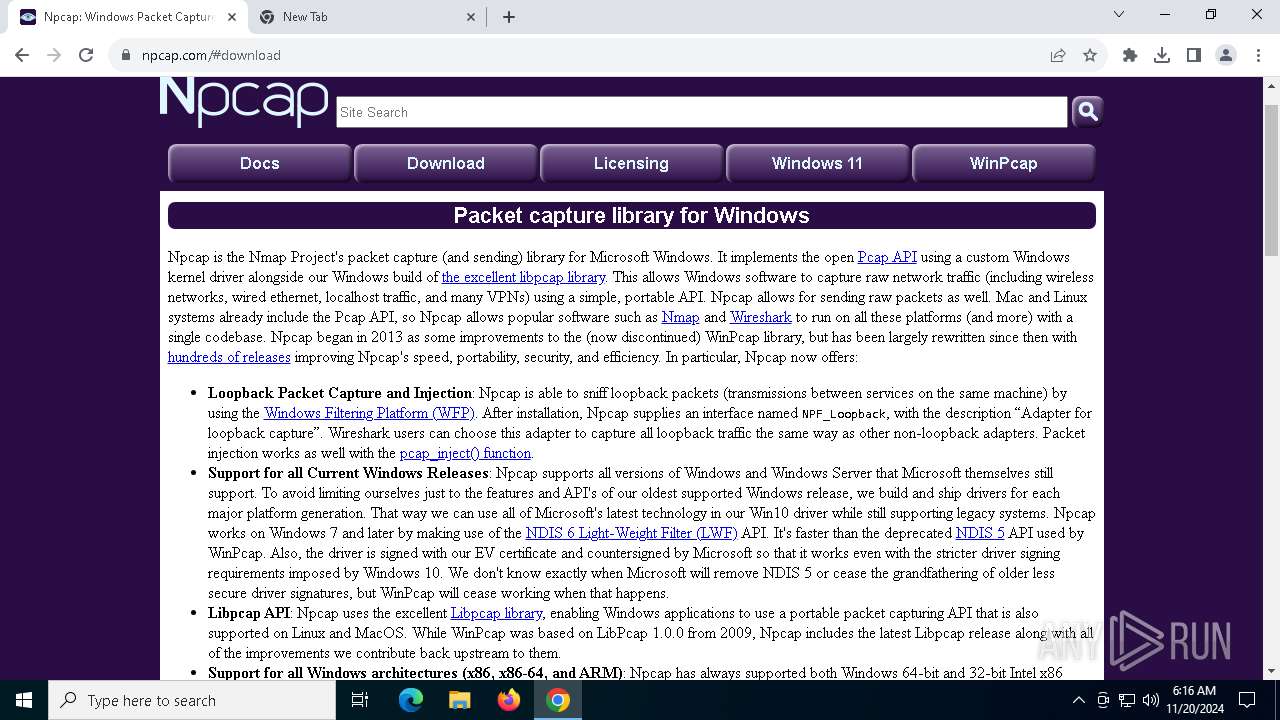Open a new tab with plus button
This screenshot has width=1280, height=720.
(509, 16)
